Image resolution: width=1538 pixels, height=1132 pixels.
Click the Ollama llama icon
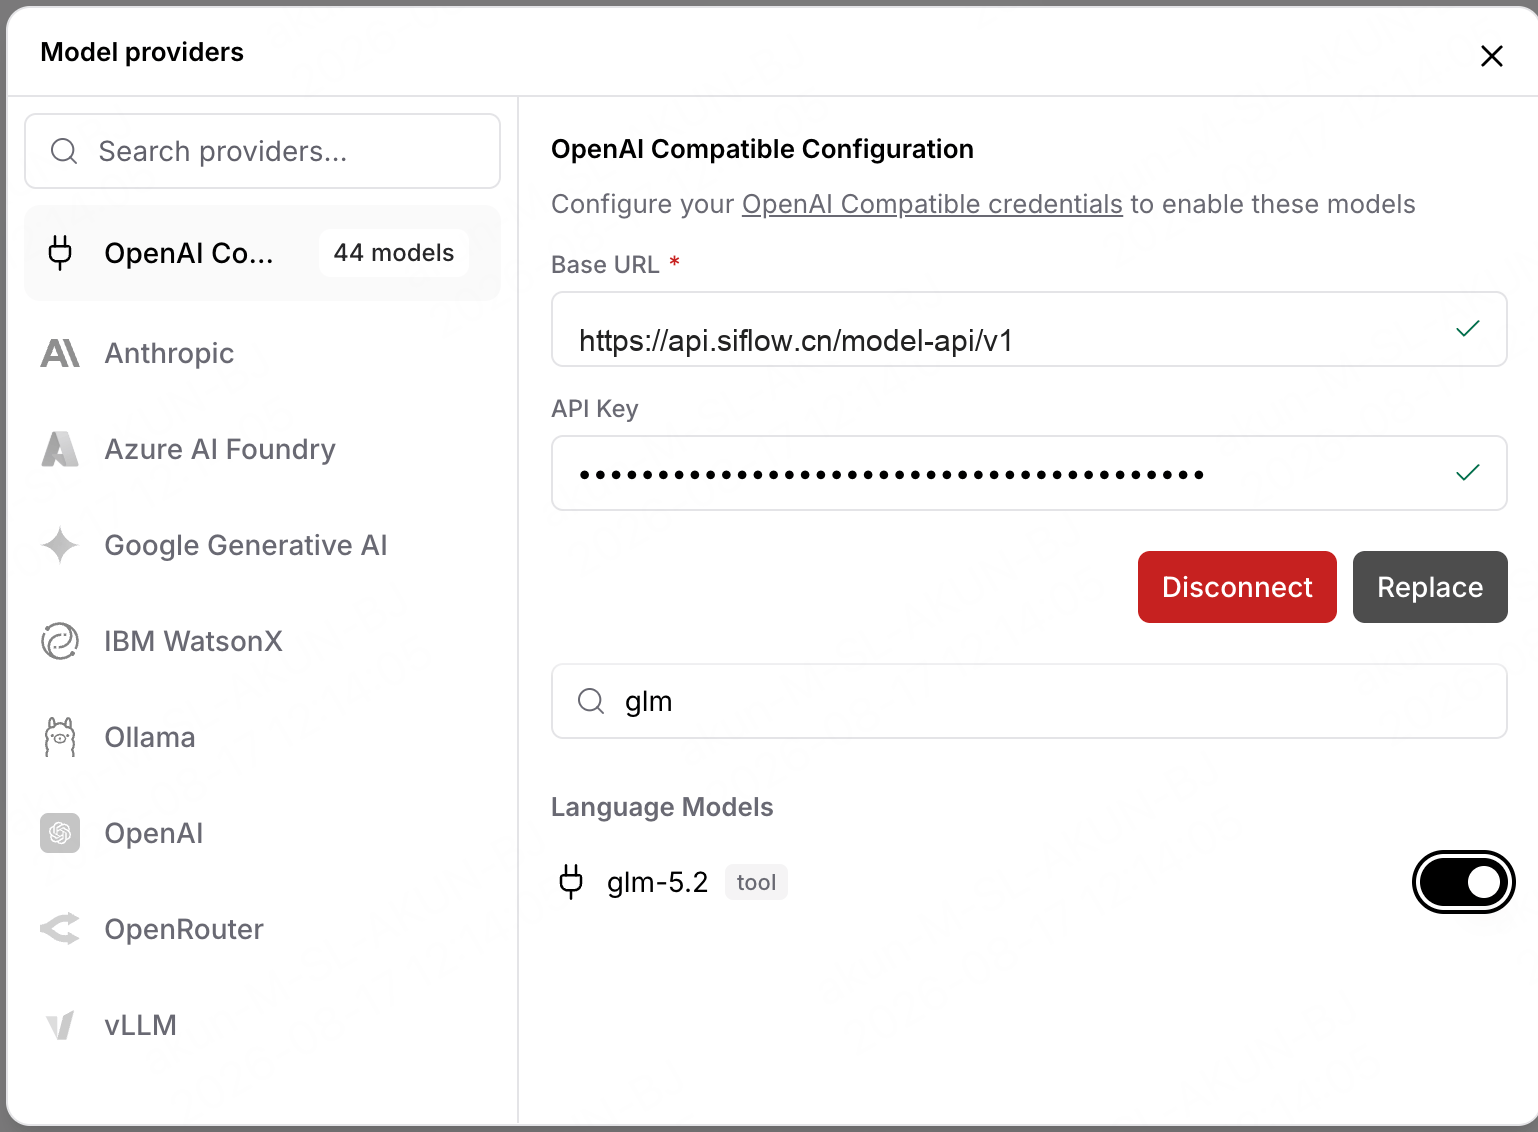coord(60,737)
